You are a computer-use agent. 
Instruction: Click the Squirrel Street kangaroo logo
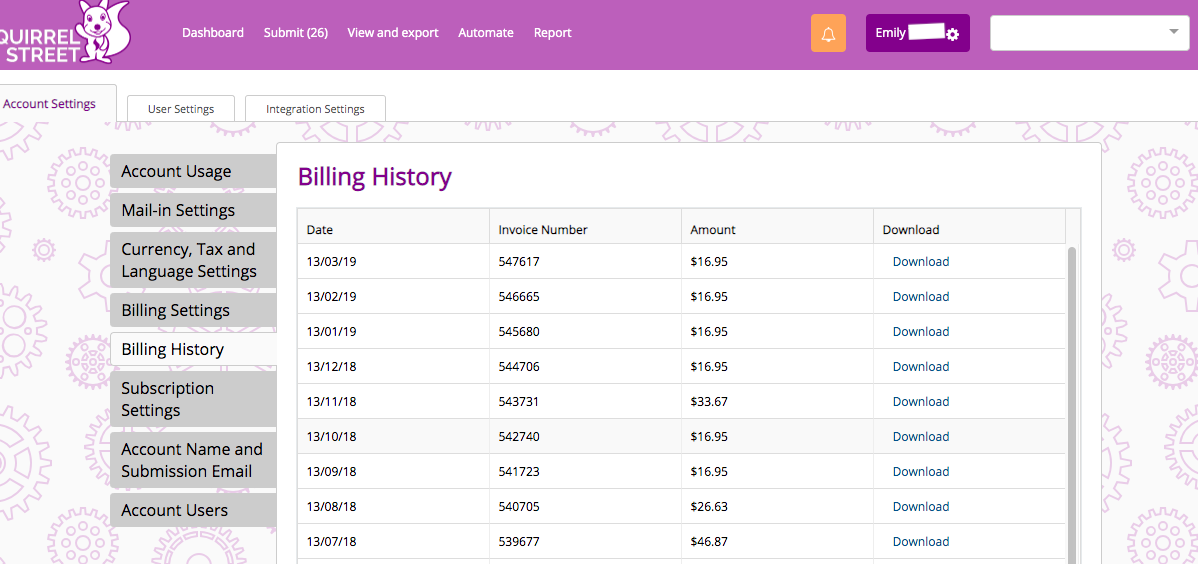[65, 32]
